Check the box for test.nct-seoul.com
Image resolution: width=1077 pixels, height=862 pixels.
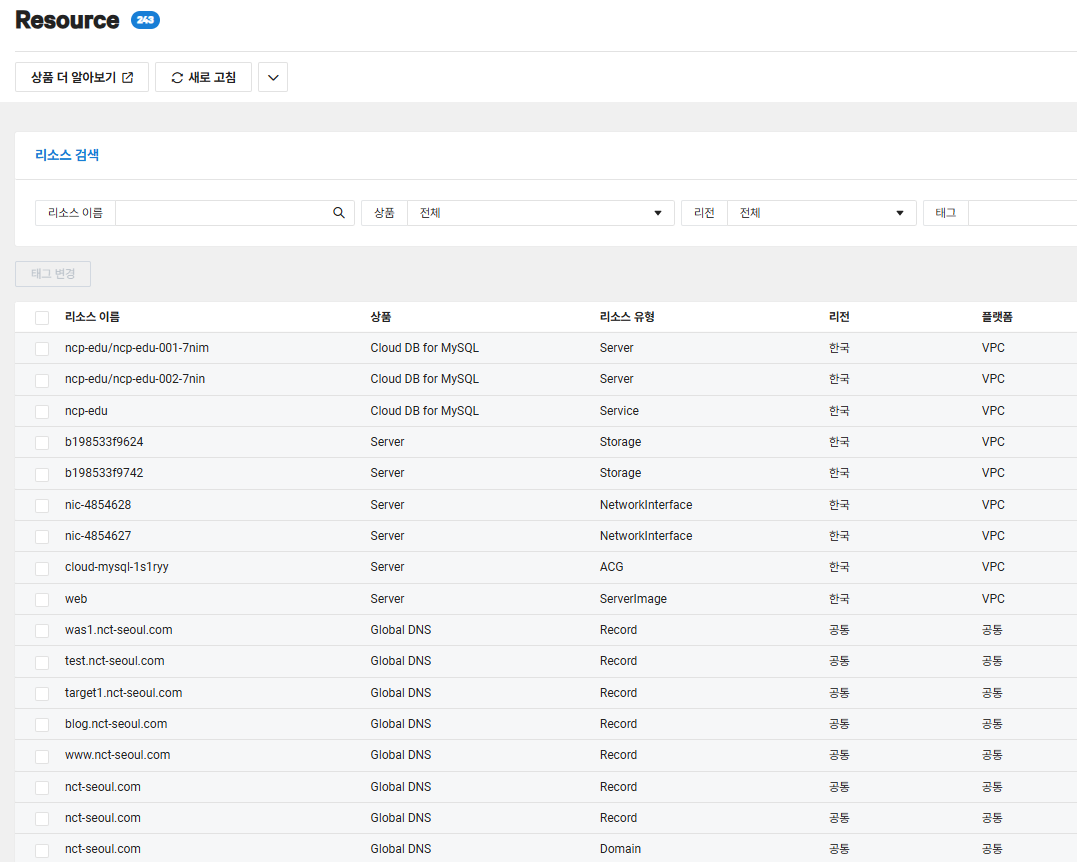click(42, 662)
